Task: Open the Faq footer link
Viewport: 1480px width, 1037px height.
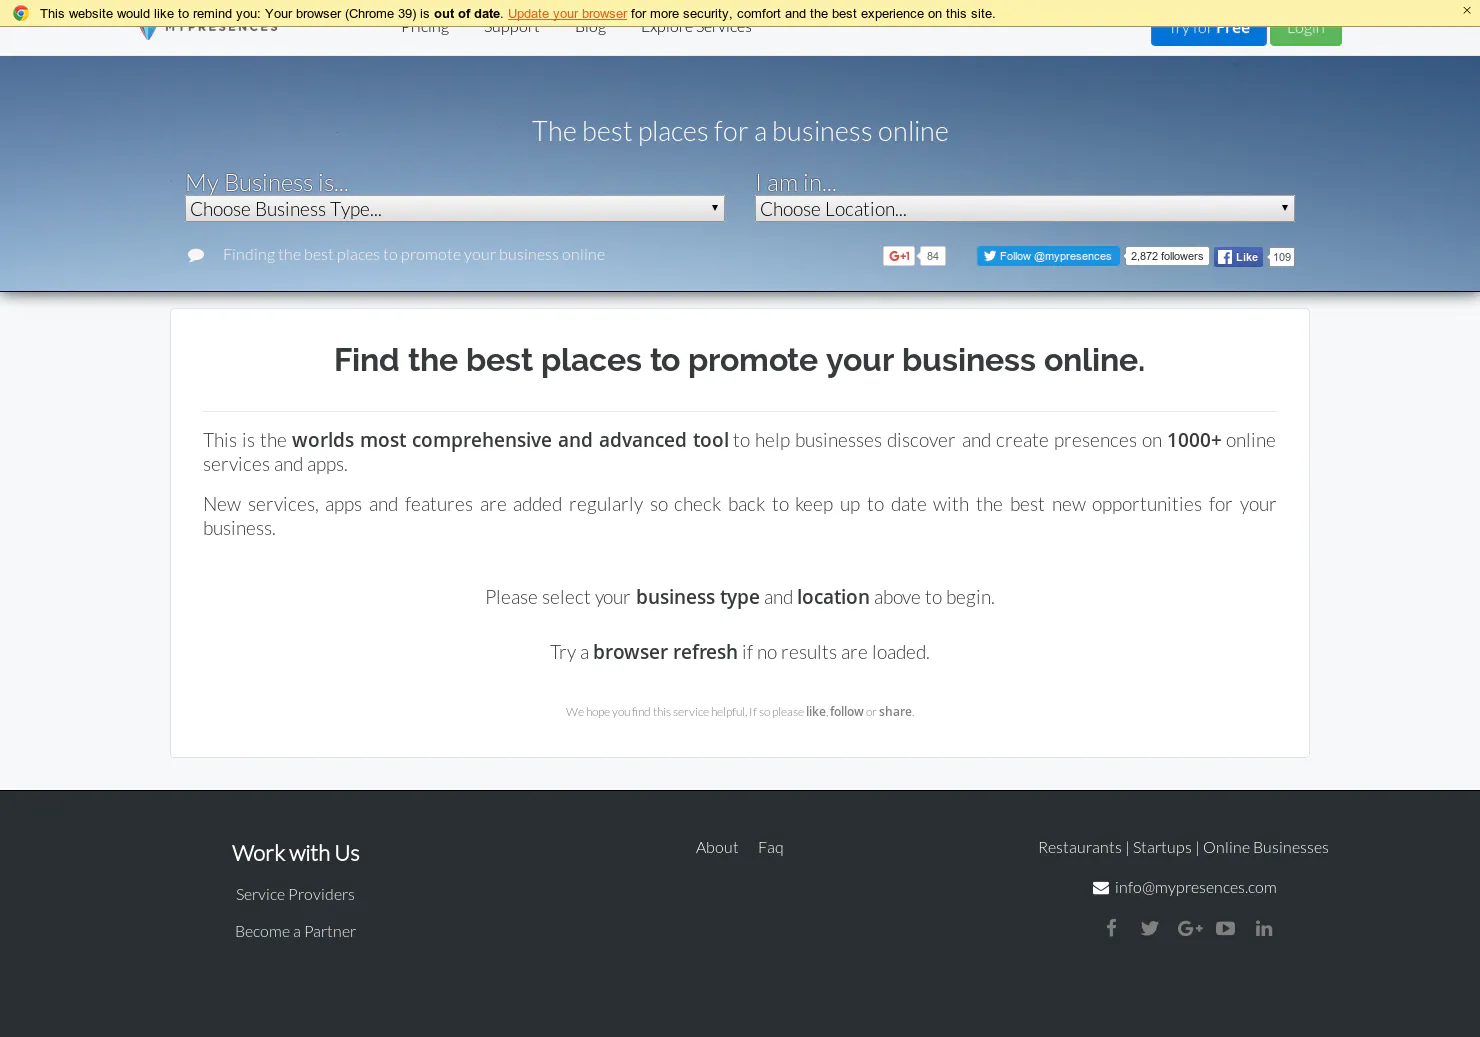Action: (x=770, y=848)
